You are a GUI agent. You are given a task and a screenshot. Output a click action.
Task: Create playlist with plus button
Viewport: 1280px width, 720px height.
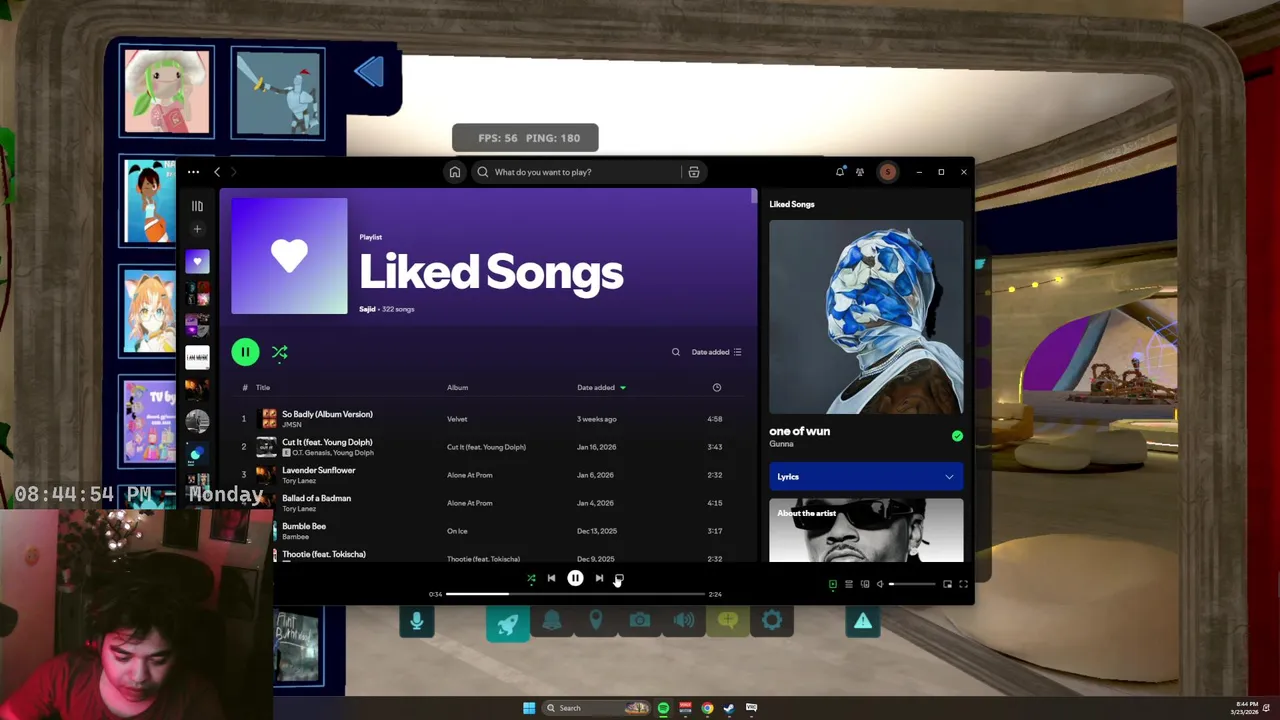(x=197, y=229)
